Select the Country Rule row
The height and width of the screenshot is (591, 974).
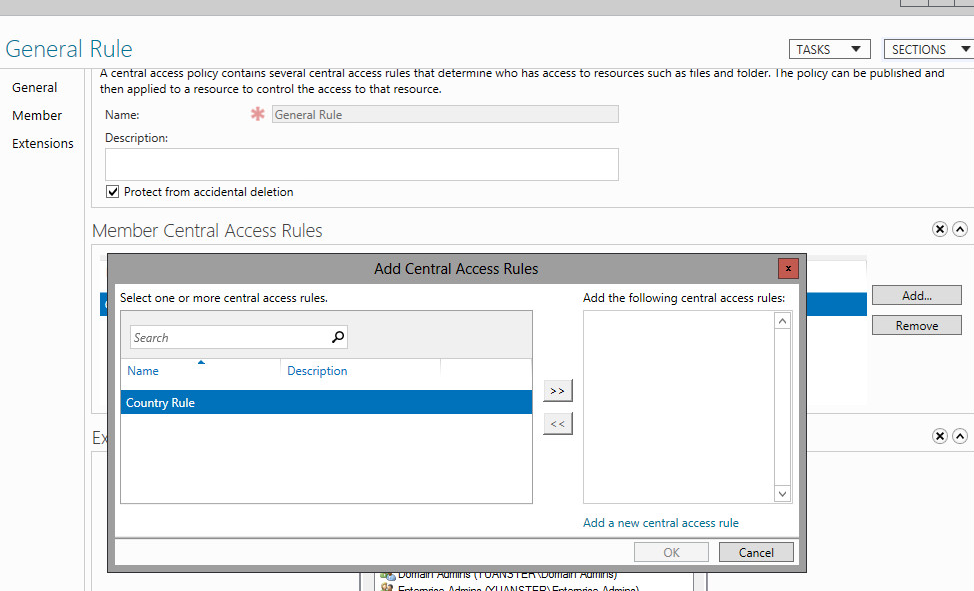326,402
